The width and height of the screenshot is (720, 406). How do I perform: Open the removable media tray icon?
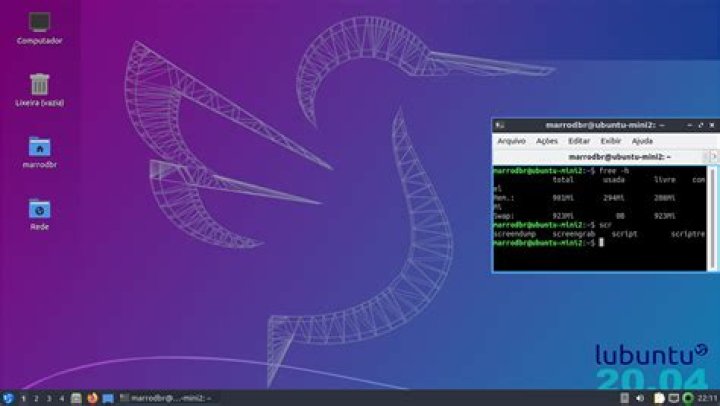[x=624, y=398]
